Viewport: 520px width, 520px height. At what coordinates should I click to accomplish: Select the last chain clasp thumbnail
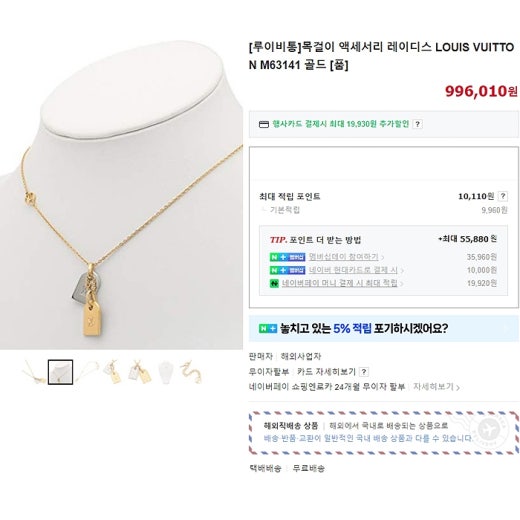coord(192,372)
